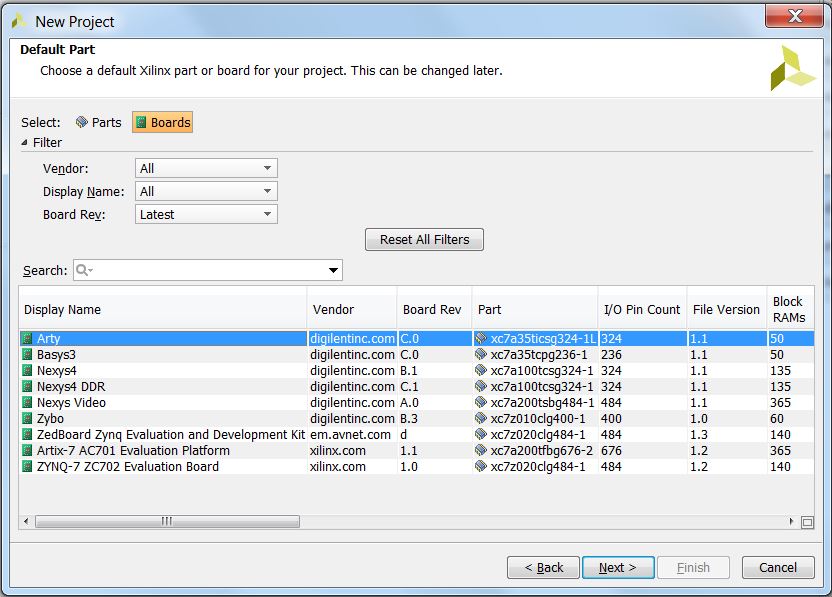
Task: Click the Vivado logo in title bar
Action: 19,21
